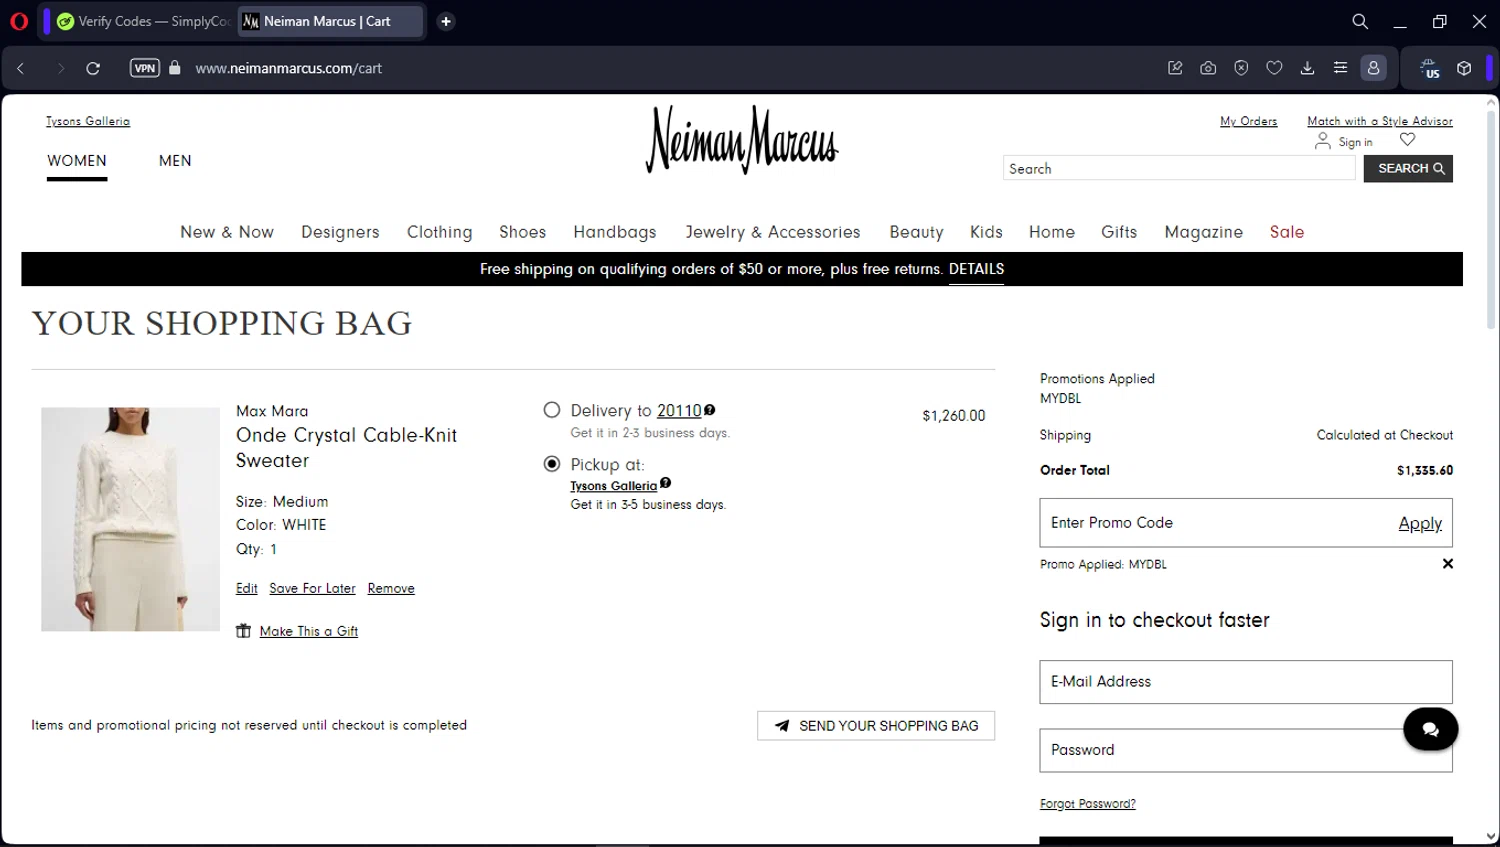
Task: Click Tysons Galleria pickup store link
Action: [614, 486]
